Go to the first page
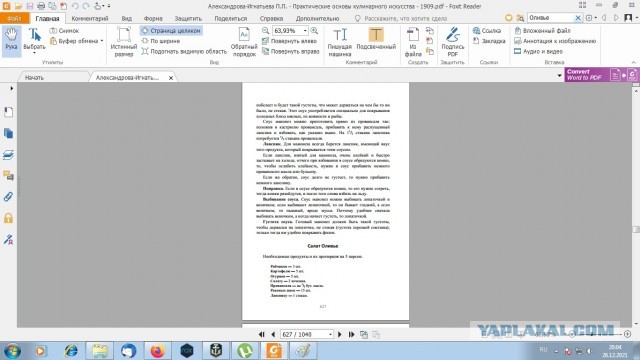Viewport: 640px width, 360px height. click(262, 335)
